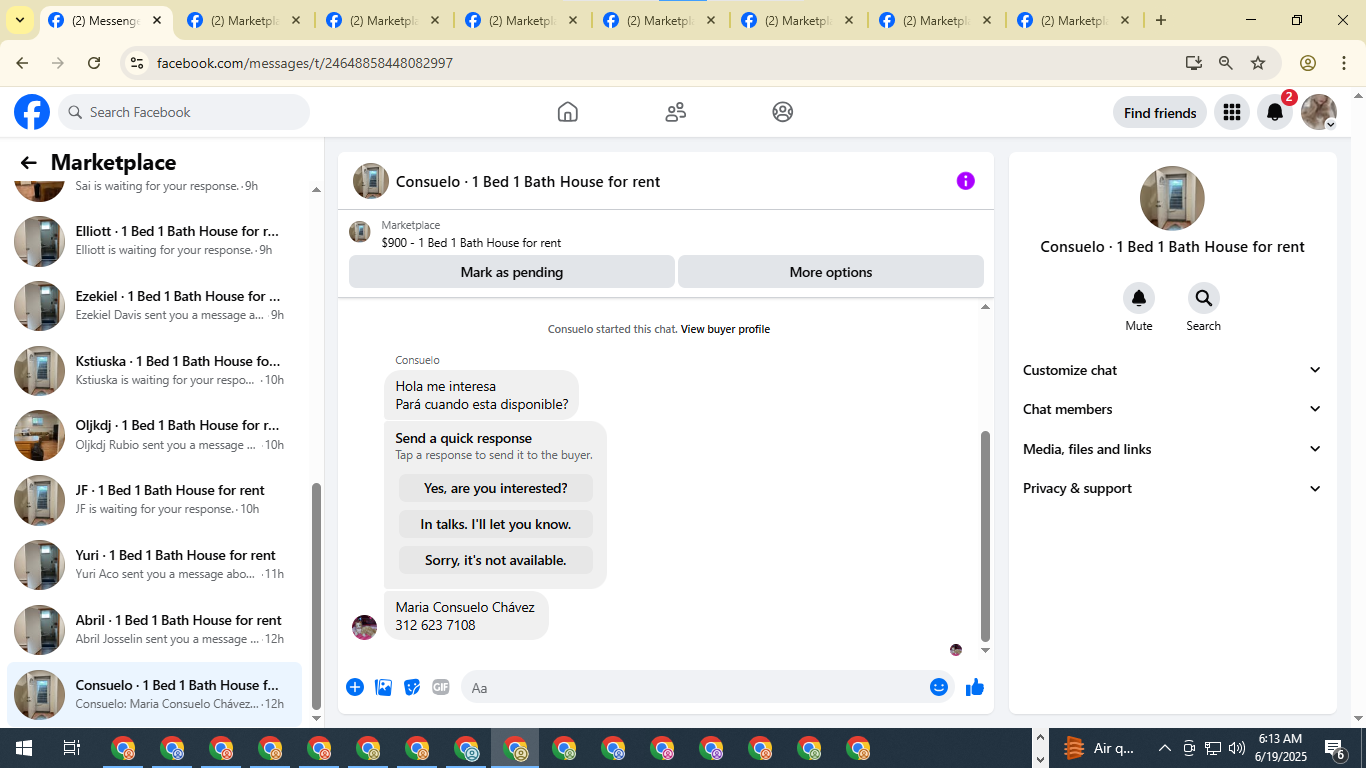The image size is (1366, 768).
Task: Open the taskbar clock showing 6:13 AM
Action: (x=1280, y=748)
